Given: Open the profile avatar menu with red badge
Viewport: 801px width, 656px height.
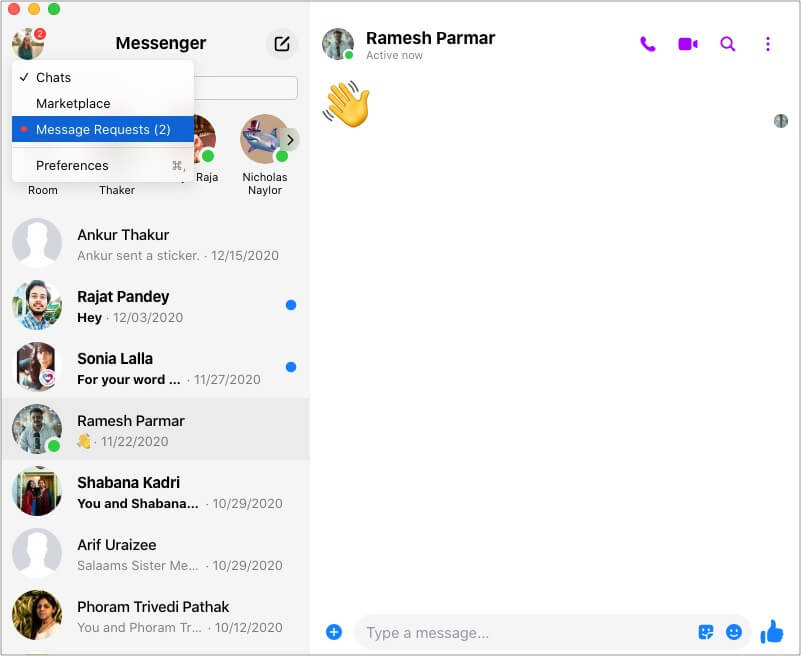Looking at the screenshot, I should 28,44.
